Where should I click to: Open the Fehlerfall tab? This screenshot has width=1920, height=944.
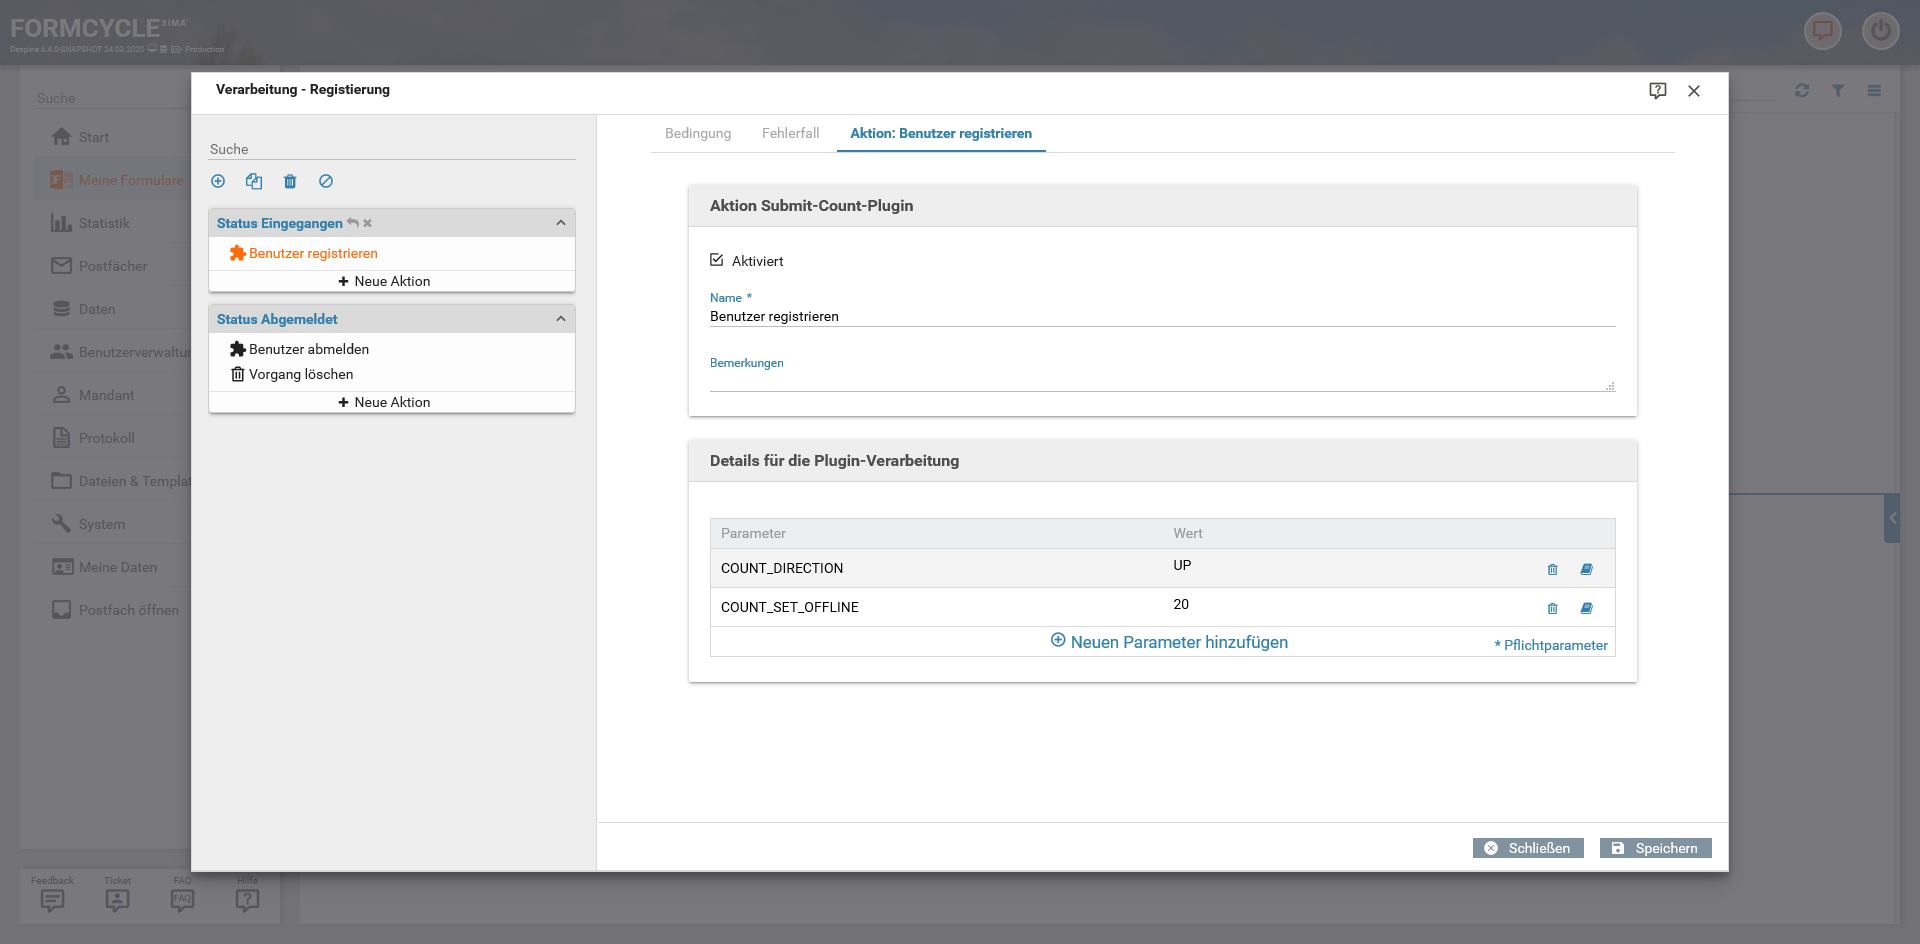pos(790,133)
